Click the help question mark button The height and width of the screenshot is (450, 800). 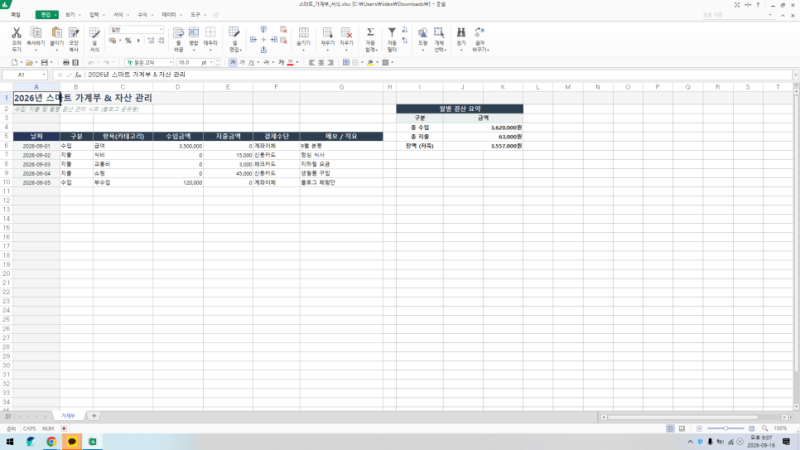click(x=758, y=5)
